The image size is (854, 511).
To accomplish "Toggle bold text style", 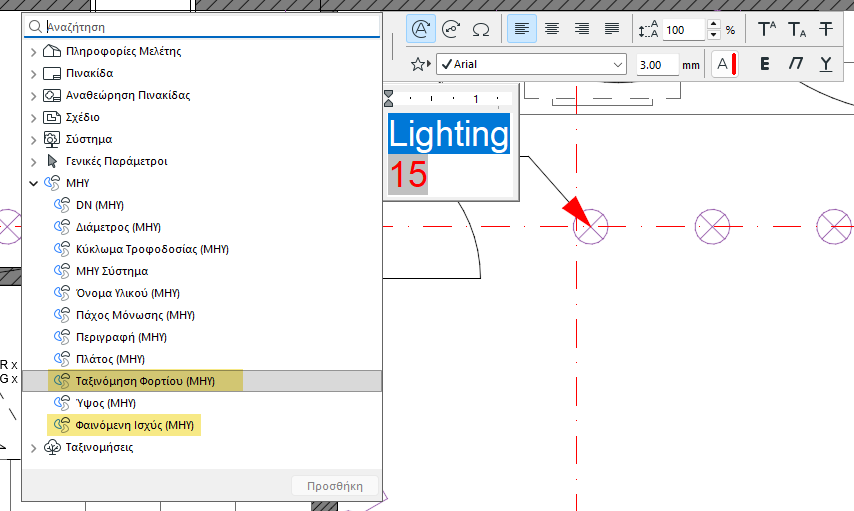I will pyautogui.click(x=765, y=64).
